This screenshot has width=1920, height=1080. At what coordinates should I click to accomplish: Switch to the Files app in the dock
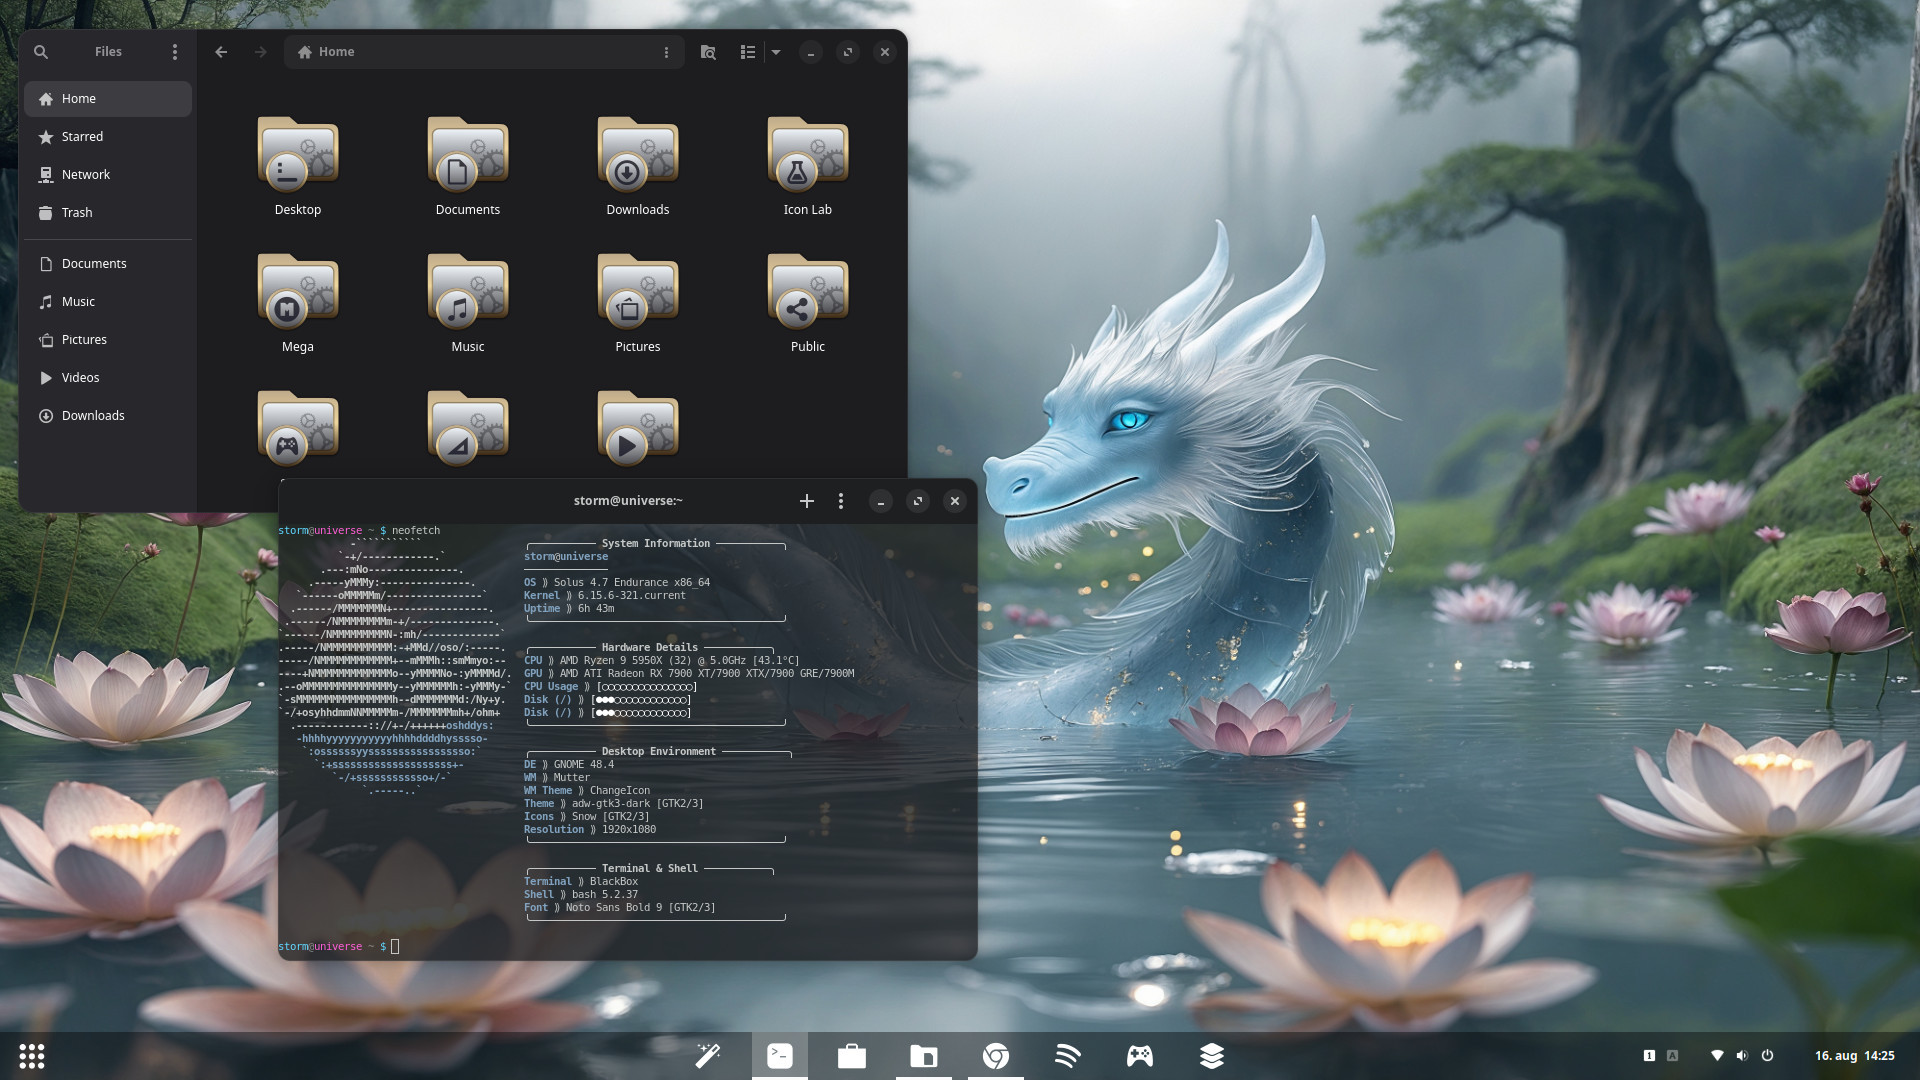click(924, 1056)
